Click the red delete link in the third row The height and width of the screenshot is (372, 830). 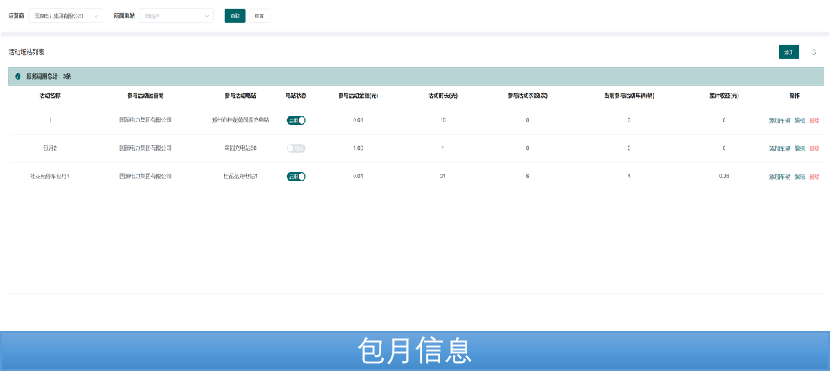pos(814,177)
